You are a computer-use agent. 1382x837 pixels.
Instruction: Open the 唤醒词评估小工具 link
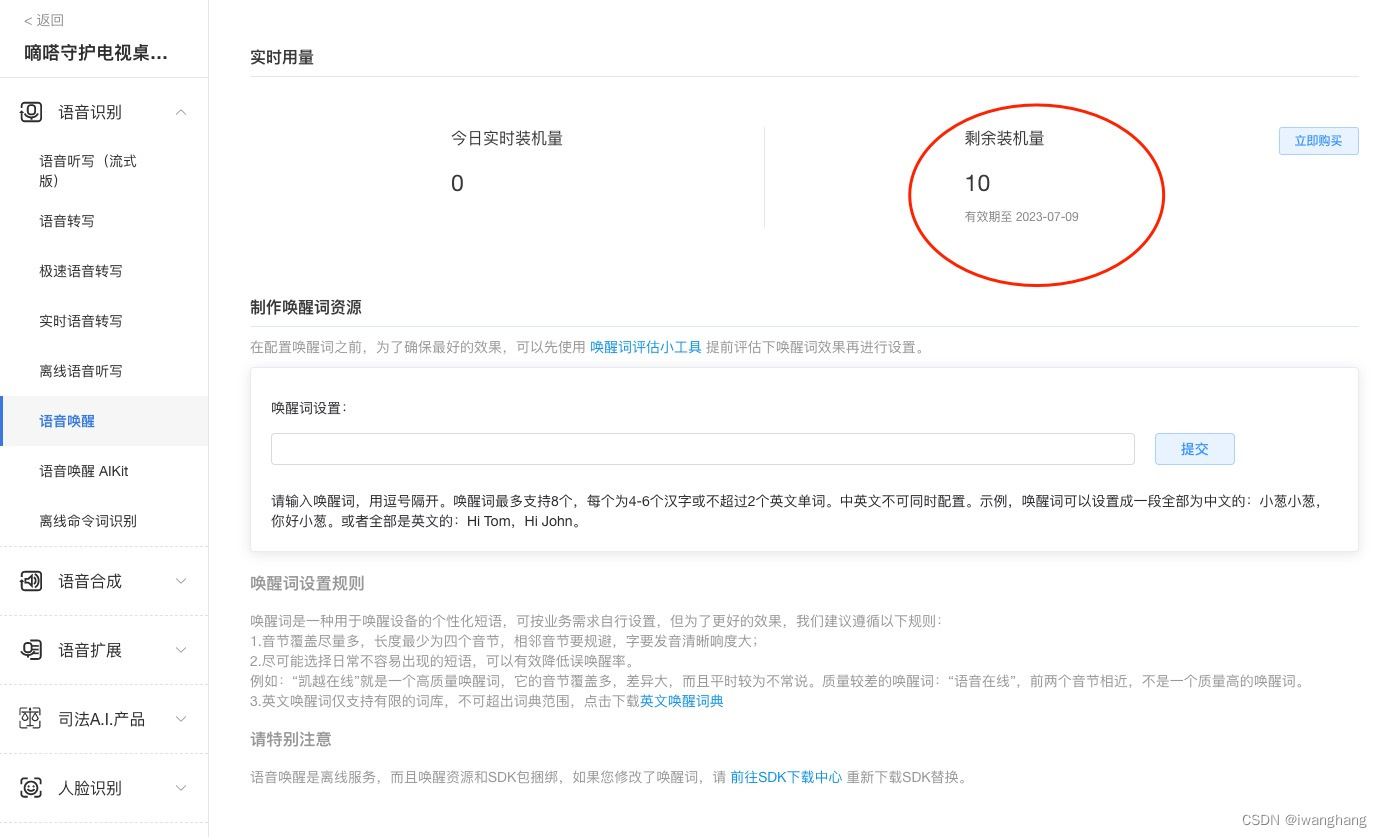[645, 347]
